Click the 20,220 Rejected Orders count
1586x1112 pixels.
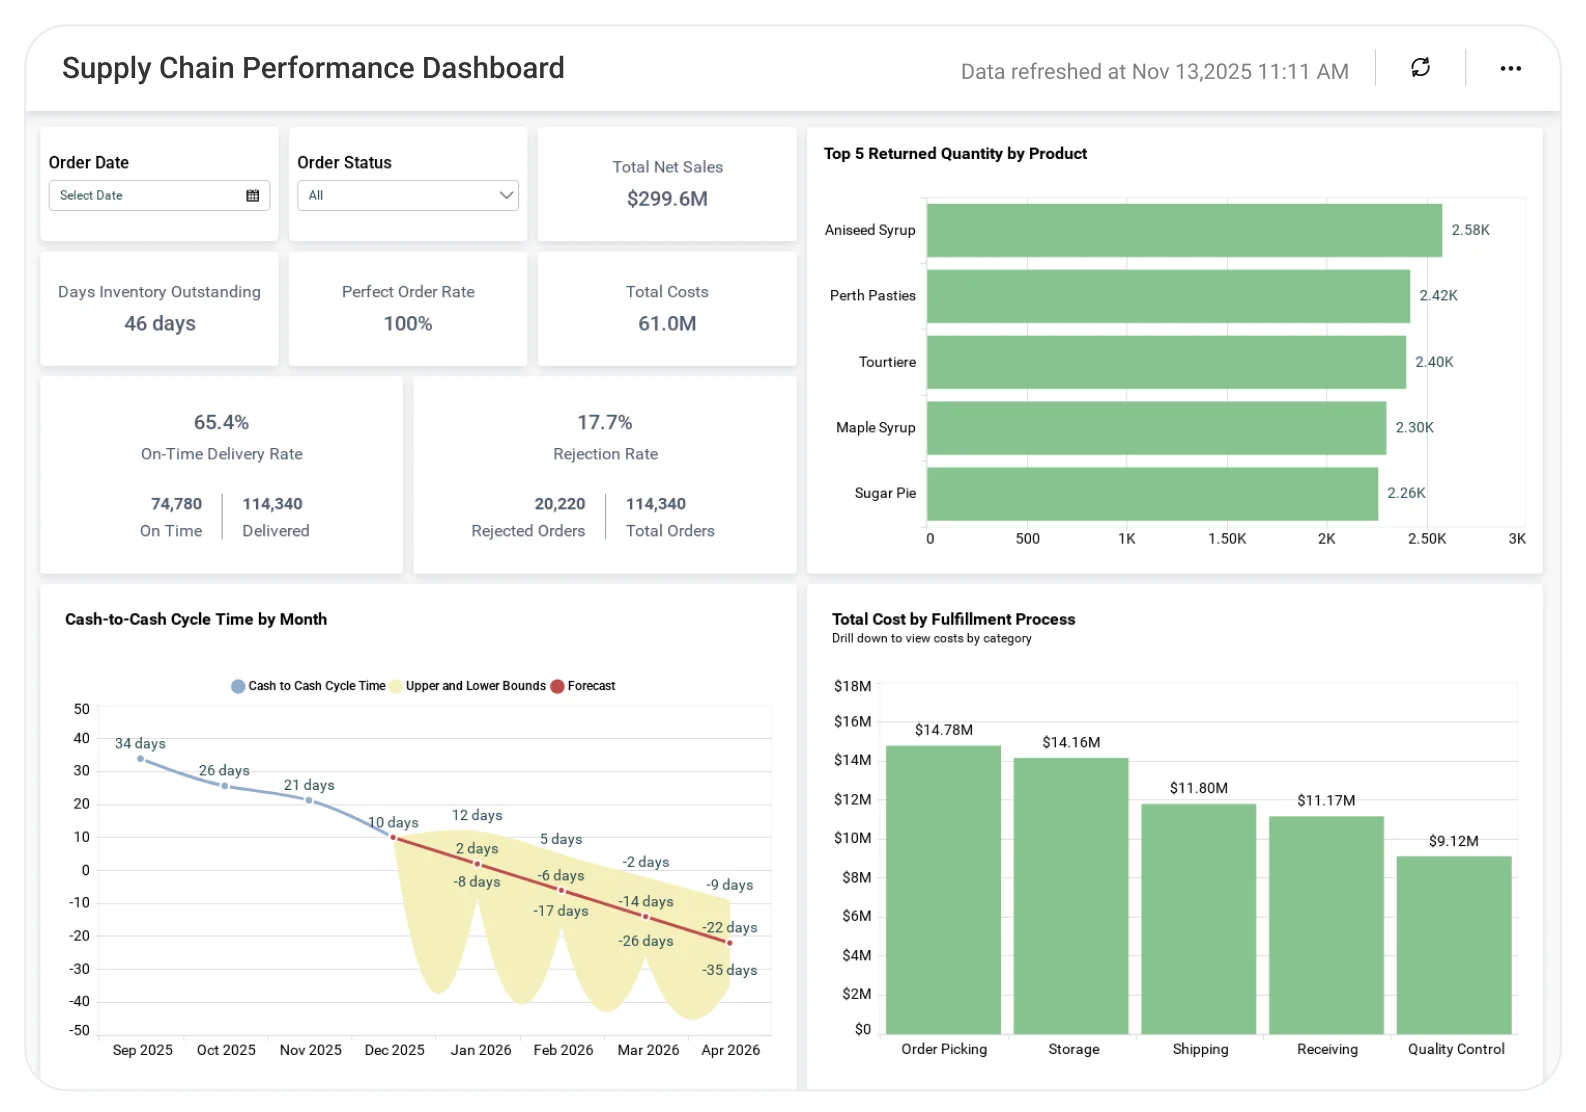click(560, 504)
